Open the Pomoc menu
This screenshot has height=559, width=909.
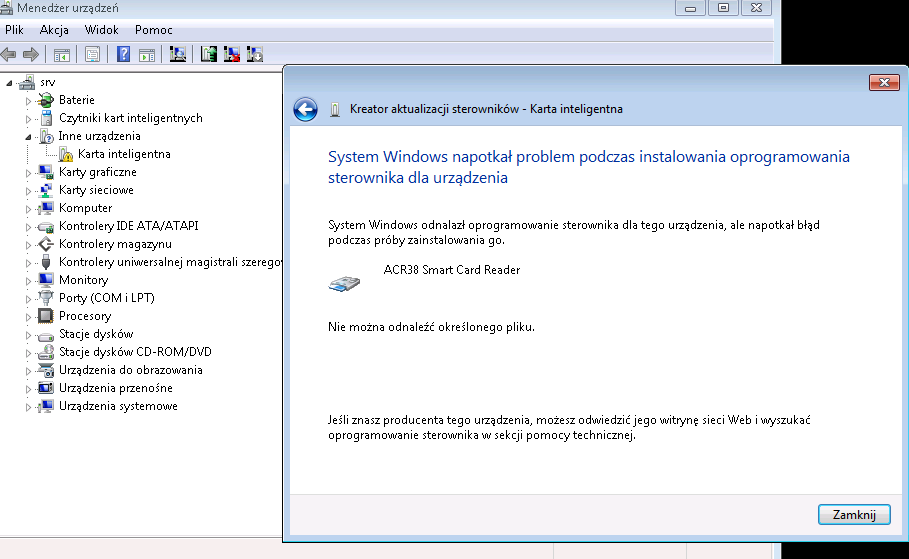pyautogui.click(x=154, y=30)
